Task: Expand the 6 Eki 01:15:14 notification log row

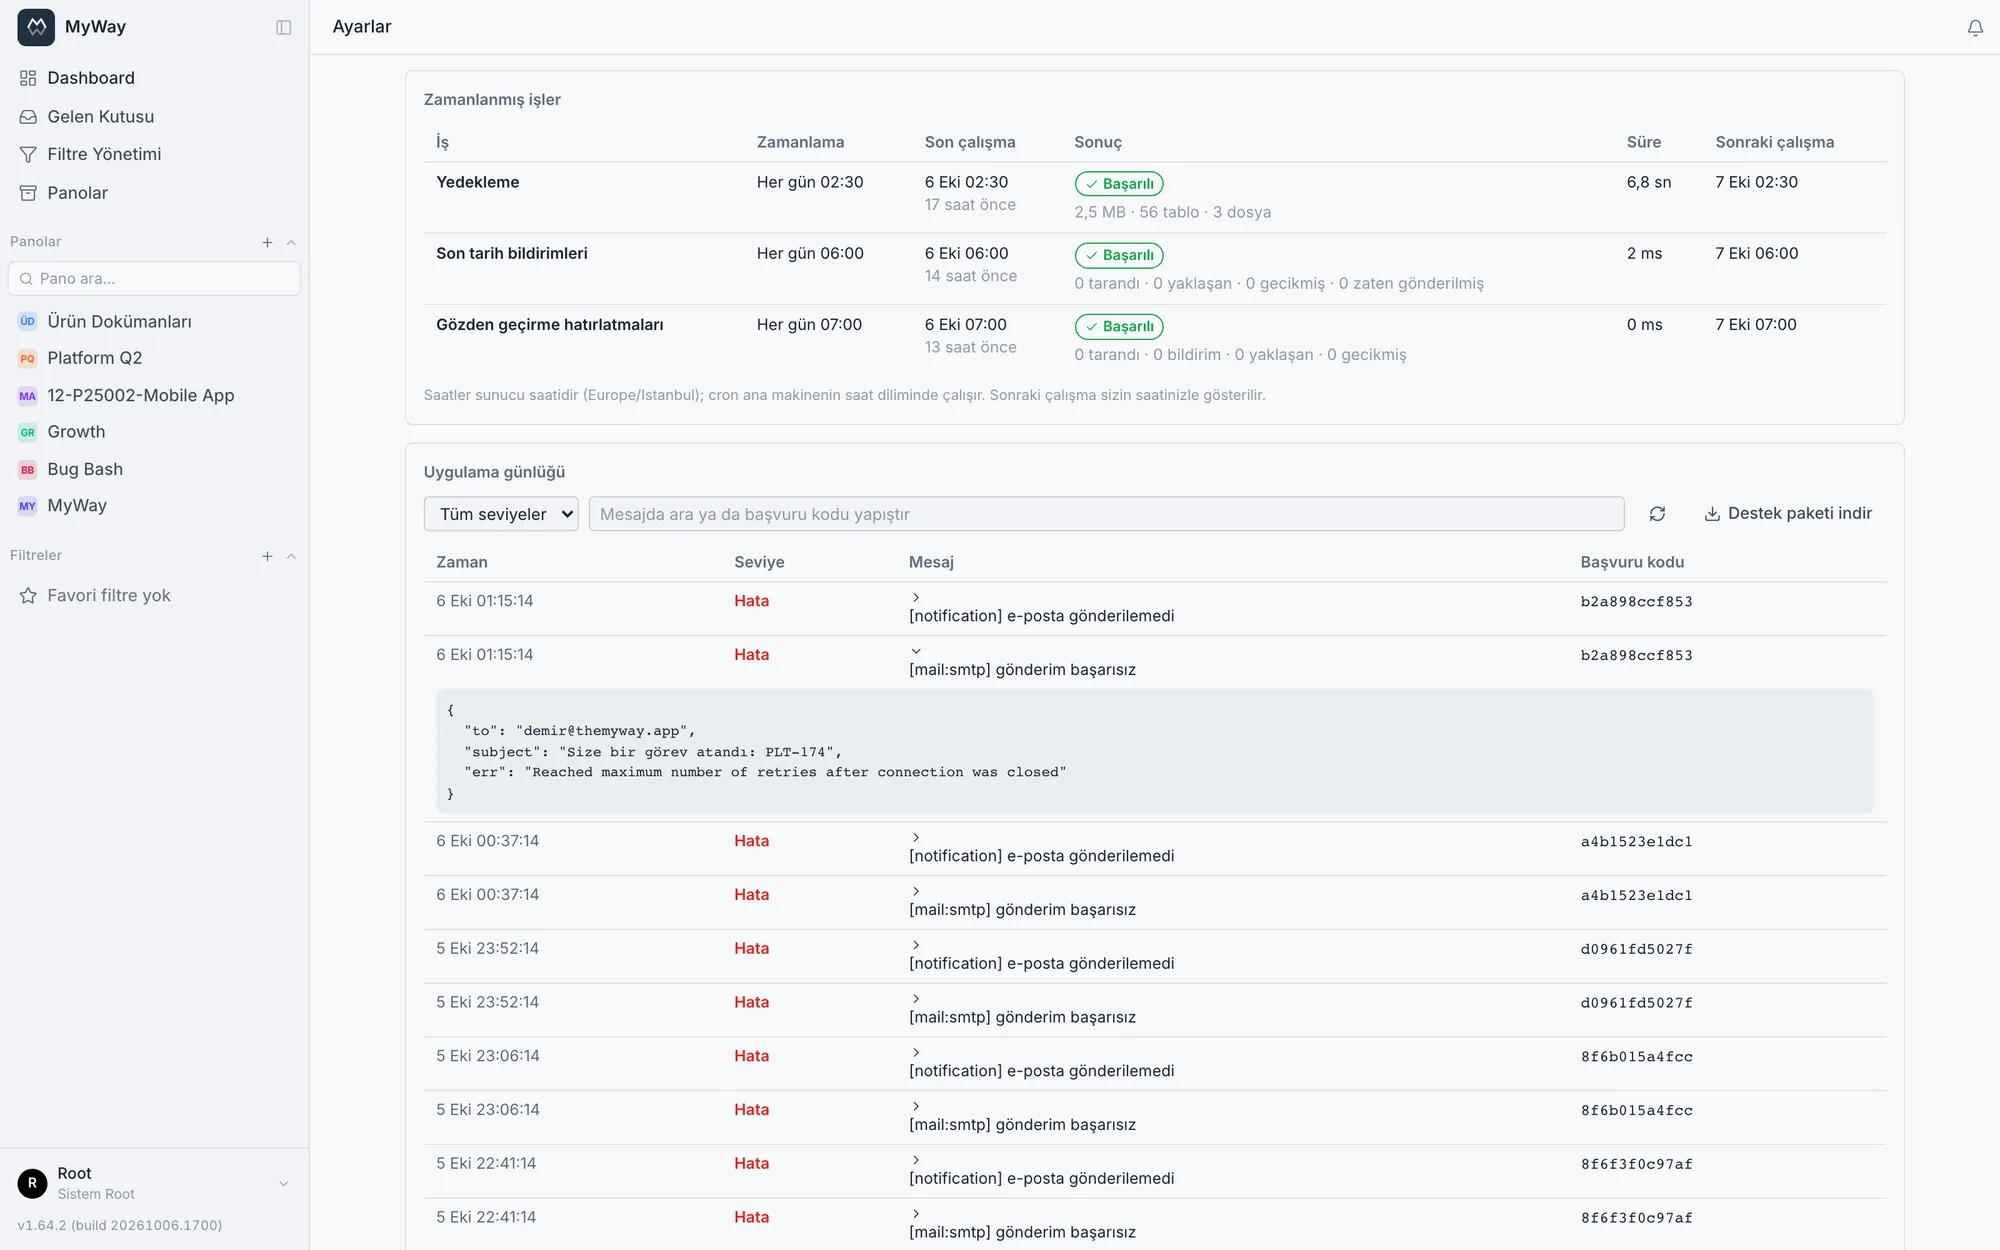Action: tap(916, 597)
